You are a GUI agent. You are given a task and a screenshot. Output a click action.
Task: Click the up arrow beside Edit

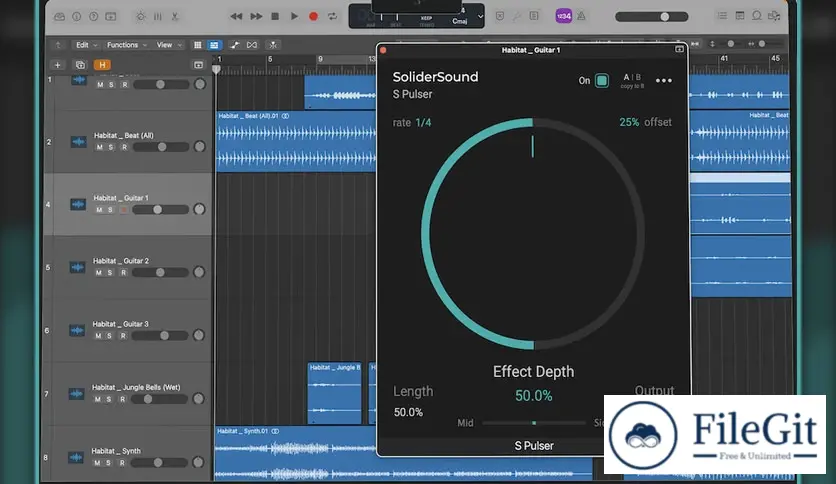[x=58, y=45]
